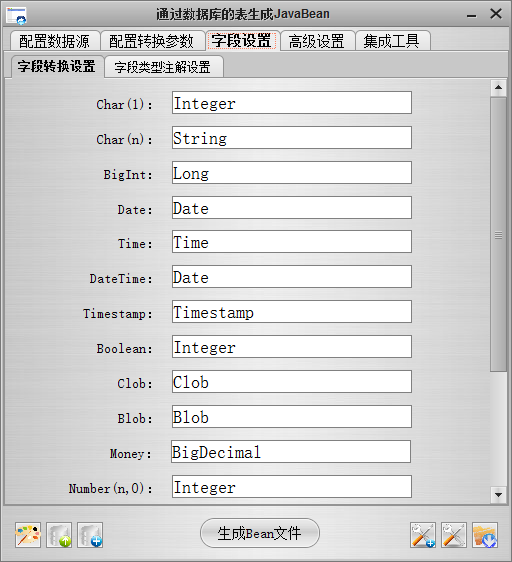Click the folder download icon
This screenshot has height=562, width=512.
click(485, 535)
